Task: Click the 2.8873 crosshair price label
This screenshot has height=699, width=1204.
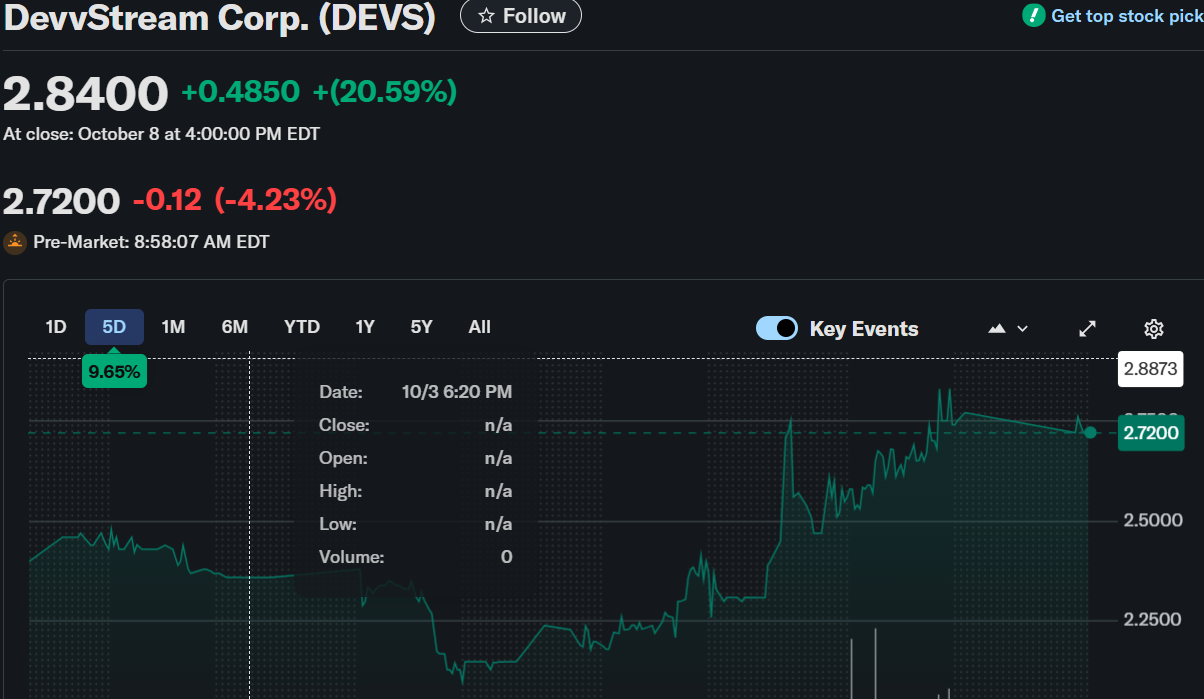Action: click(x=1150, y=369)
